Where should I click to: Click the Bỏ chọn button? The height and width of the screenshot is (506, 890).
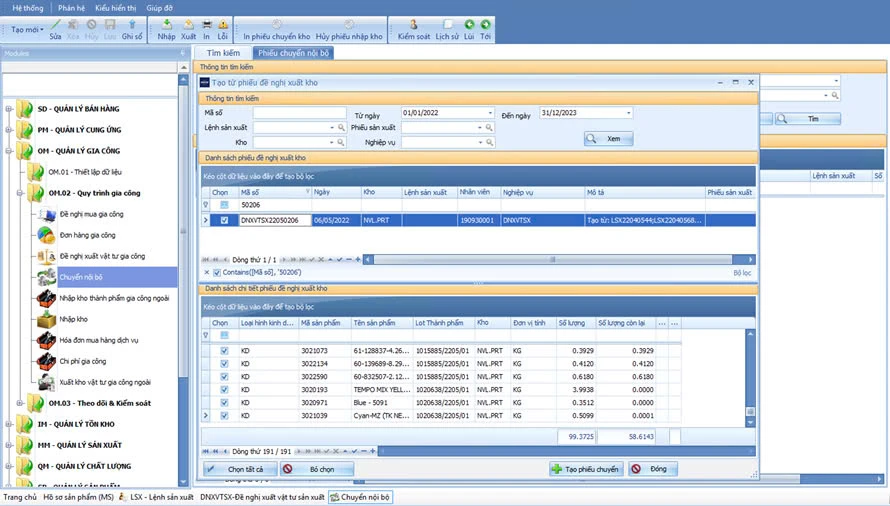click(317, 469)
